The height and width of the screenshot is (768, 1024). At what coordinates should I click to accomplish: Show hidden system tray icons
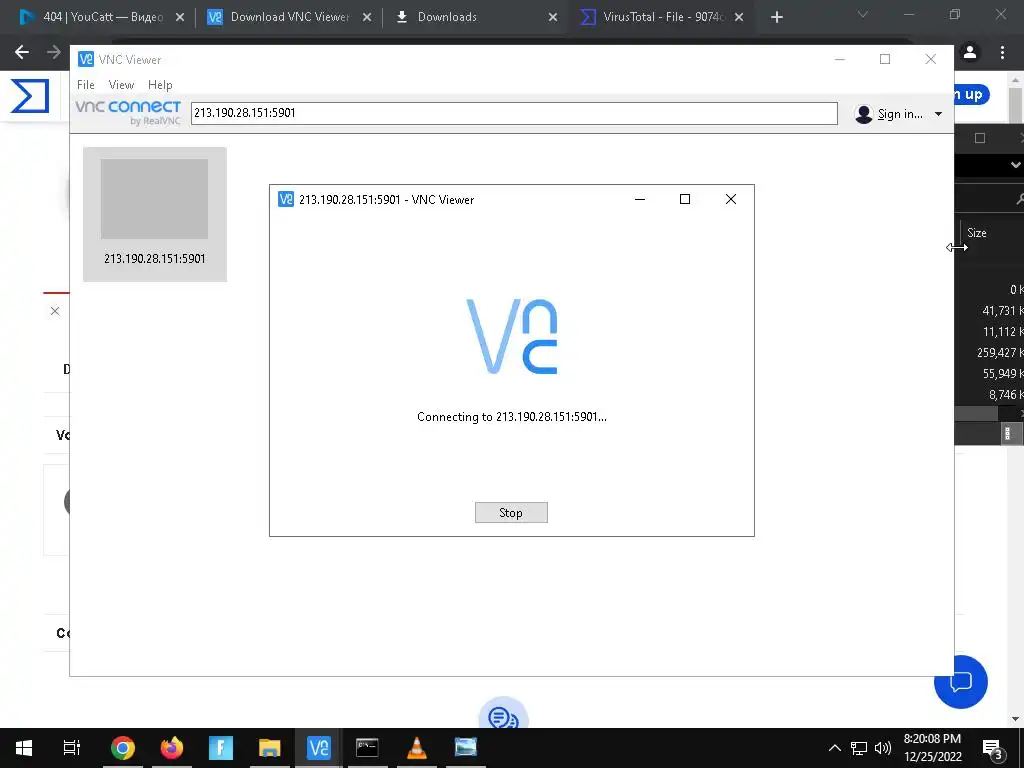tap(835, 748)
